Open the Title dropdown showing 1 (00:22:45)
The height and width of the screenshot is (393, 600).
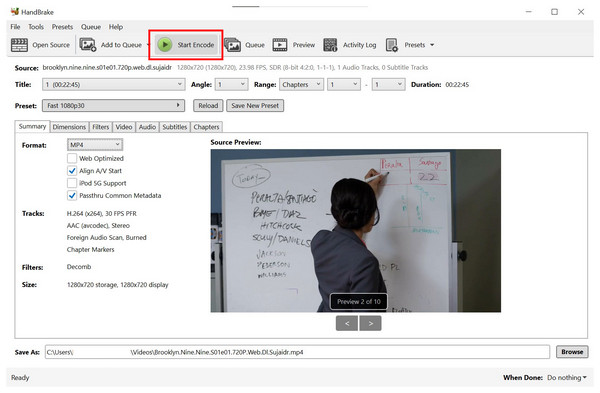click(114, 84)
